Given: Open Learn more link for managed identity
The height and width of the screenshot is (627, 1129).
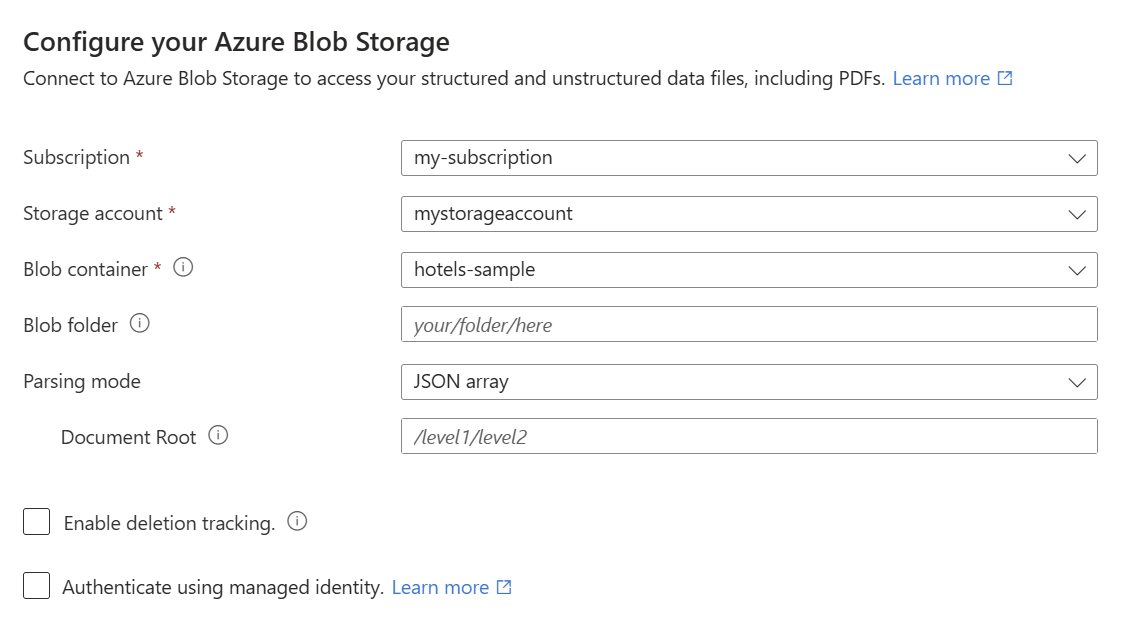Looking at the screenshot, I should (x=440, y=587).
